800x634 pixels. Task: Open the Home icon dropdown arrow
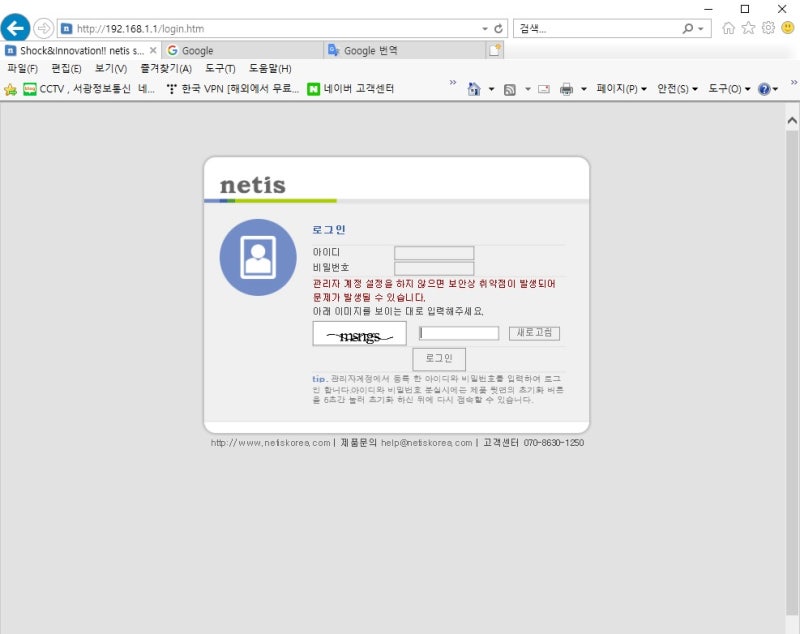pyautogui.click(x=491, y=89)
